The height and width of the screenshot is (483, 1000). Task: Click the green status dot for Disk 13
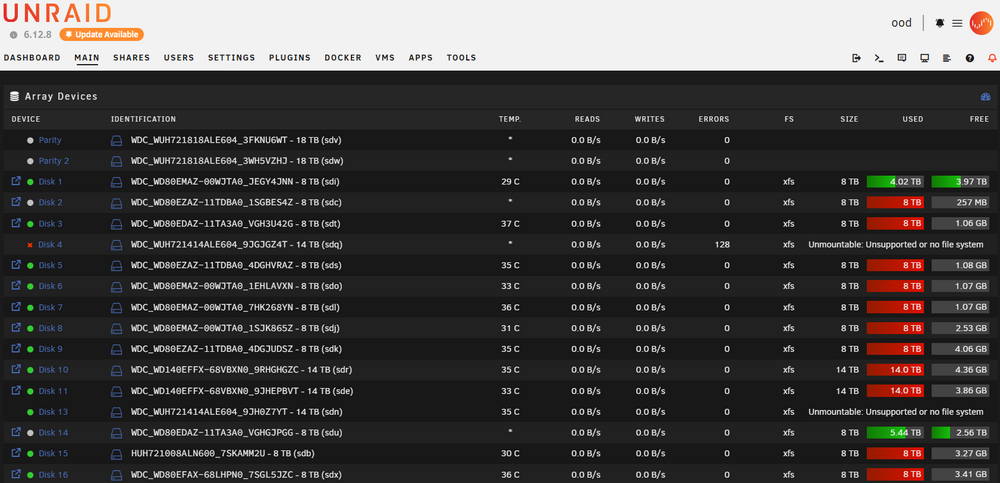[29, 412]
